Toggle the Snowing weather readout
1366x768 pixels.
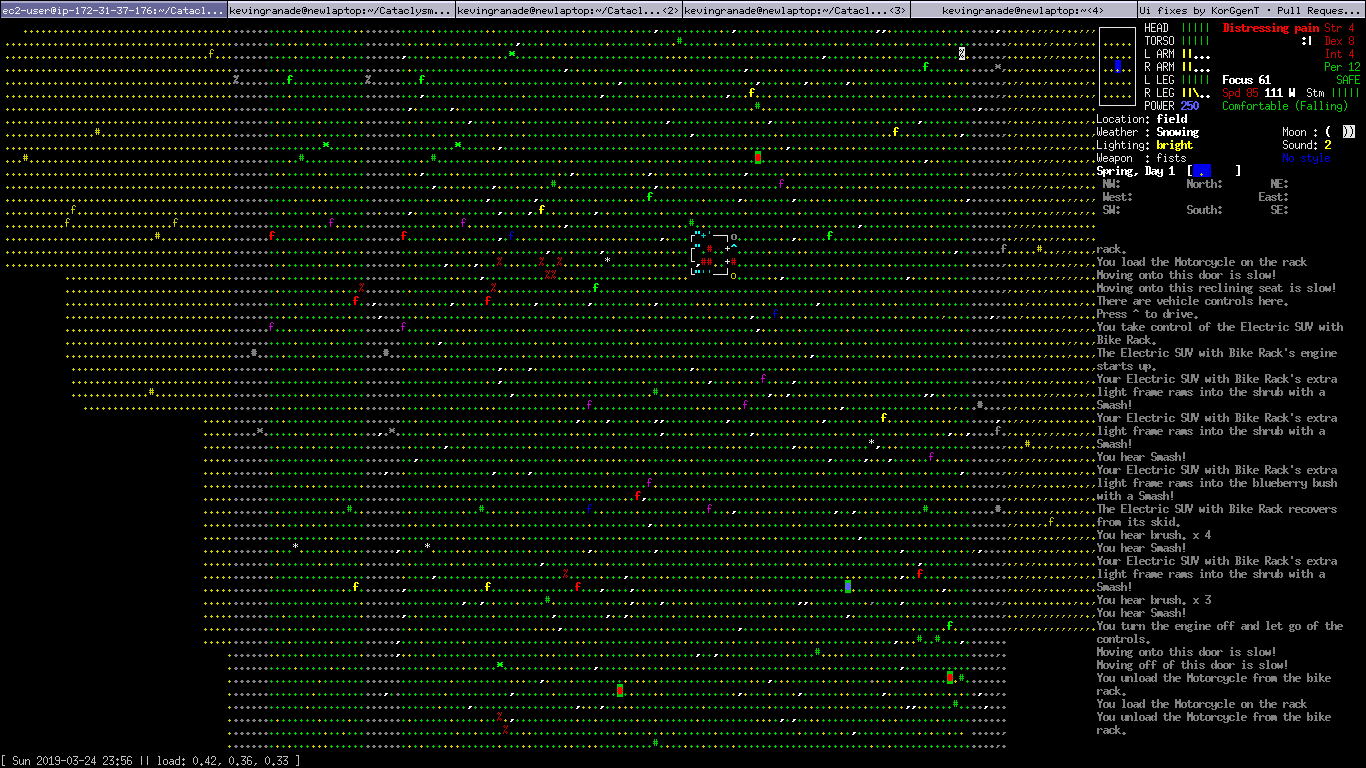[1177, 131]
